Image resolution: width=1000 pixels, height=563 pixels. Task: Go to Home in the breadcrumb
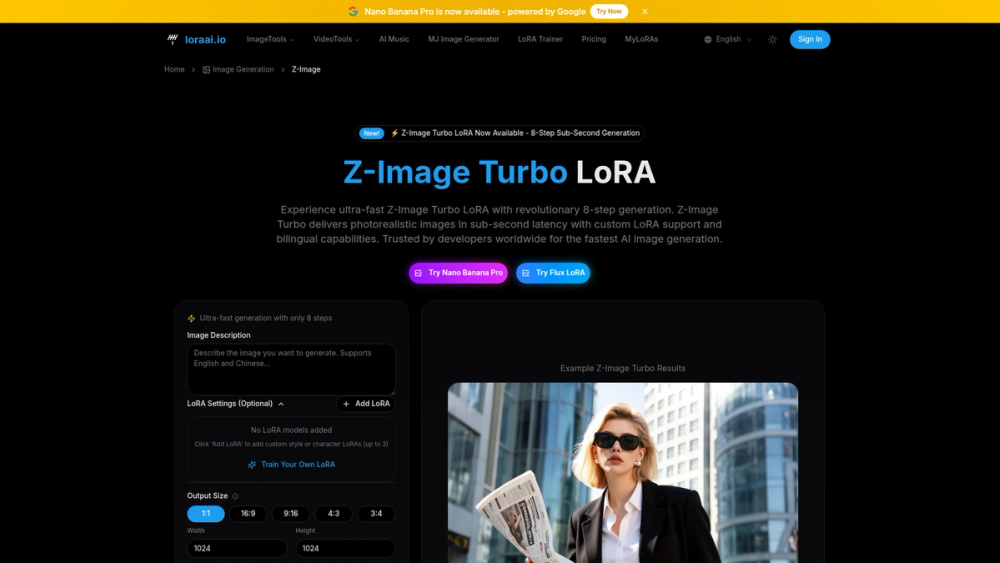click(174, 69)
